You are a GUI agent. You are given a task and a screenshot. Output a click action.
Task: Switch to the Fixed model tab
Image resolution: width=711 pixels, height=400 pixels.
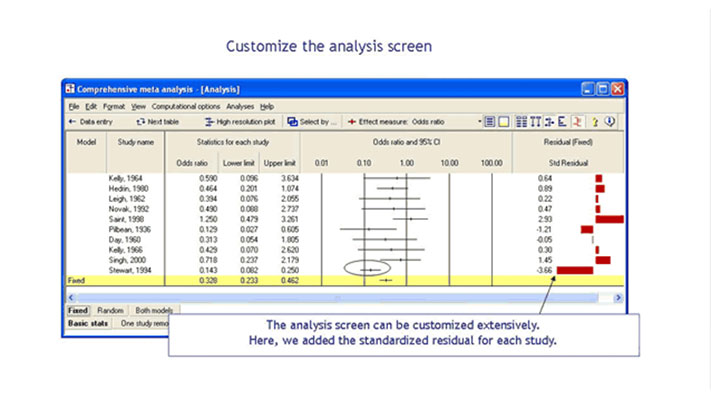click(x=78, y=311)
